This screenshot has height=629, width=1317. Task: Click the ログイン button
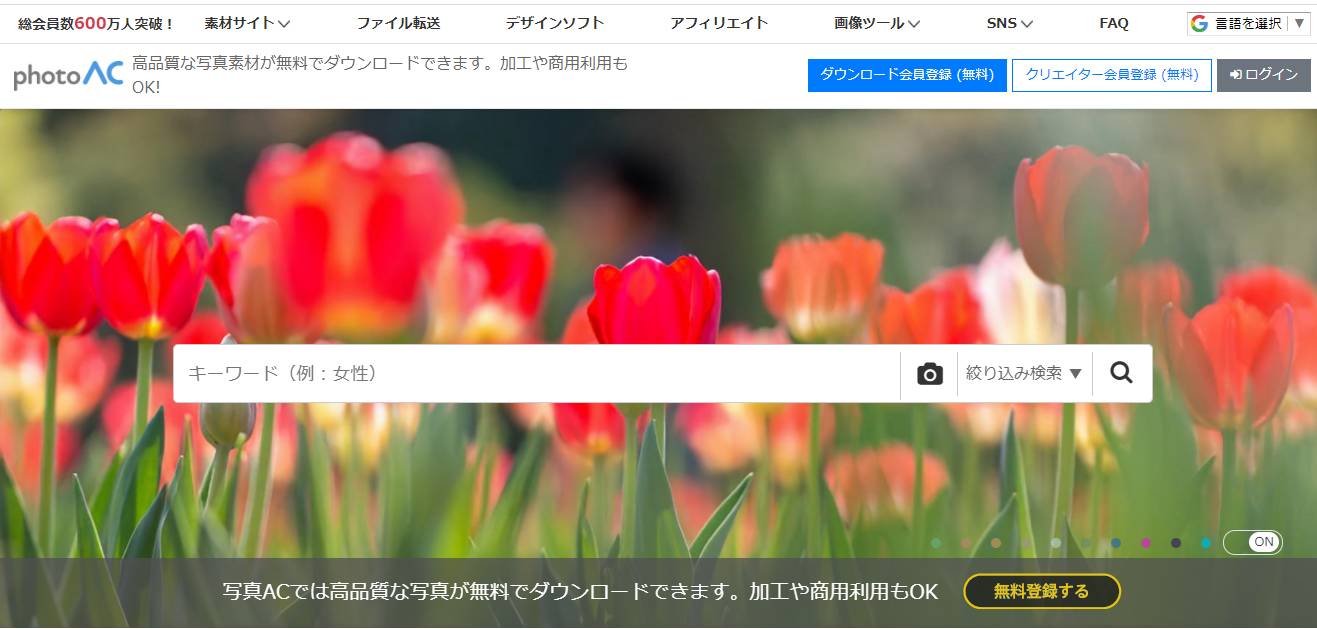coord(1264,75)
